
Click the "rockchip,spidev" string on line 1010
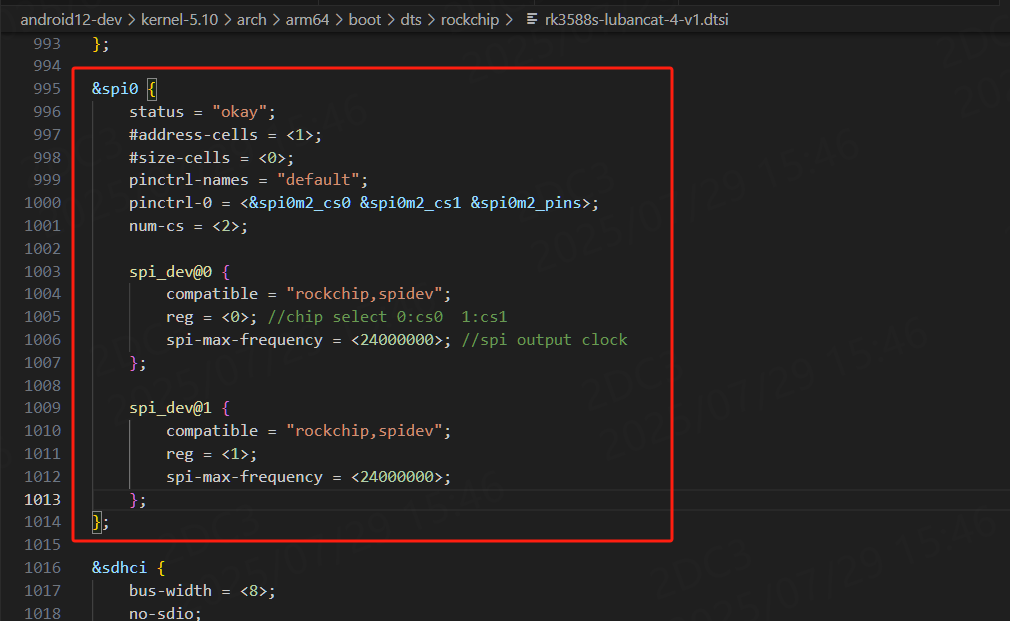[x=364, y=431]
